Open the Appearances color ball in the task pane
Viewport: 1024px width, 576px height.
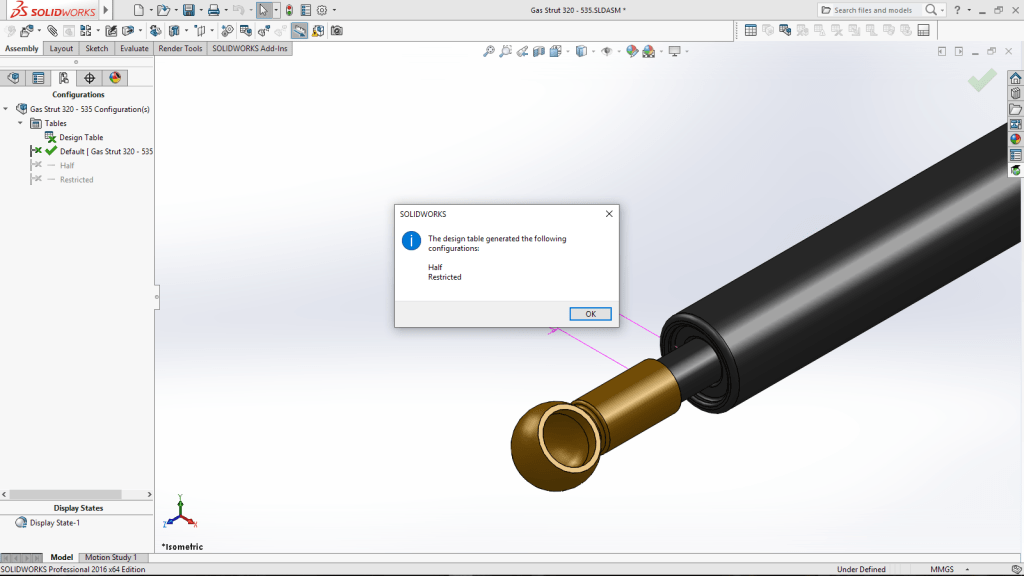[x=1016, y=139]
